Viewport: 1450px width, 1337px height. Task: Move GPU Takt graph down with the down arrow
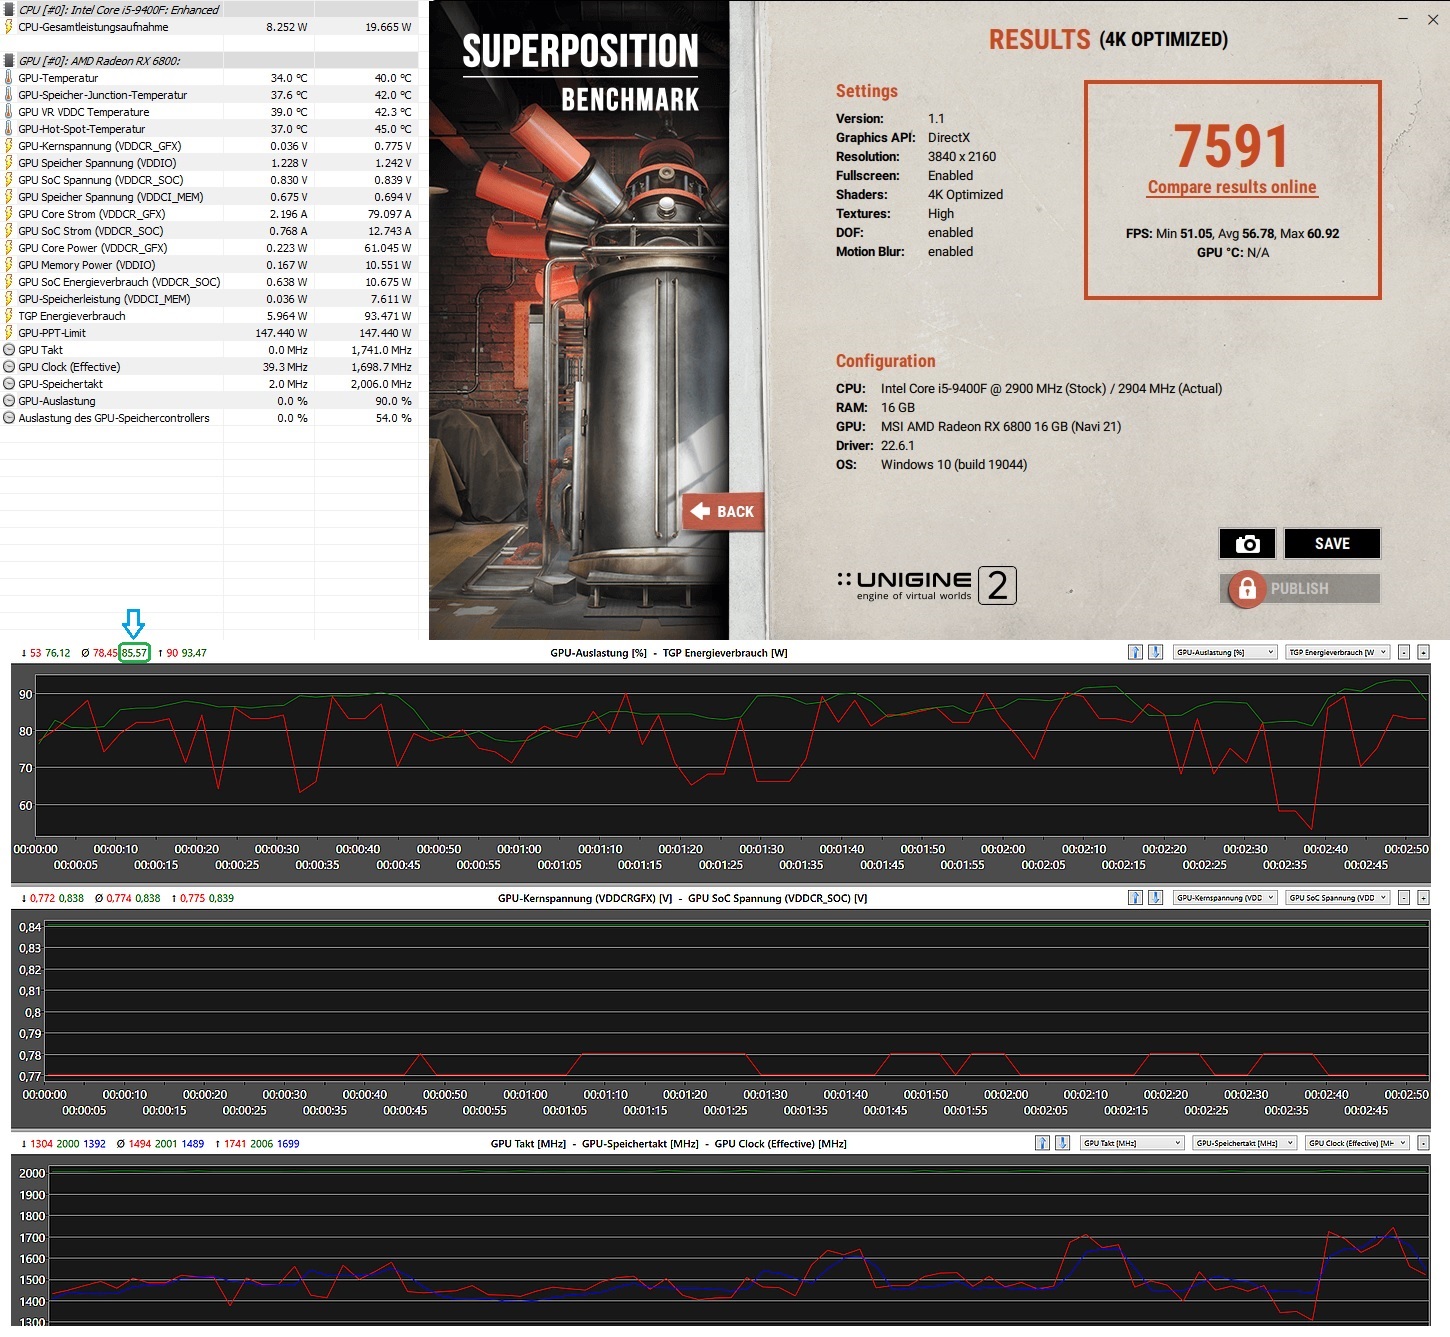pos(1062,1143)
